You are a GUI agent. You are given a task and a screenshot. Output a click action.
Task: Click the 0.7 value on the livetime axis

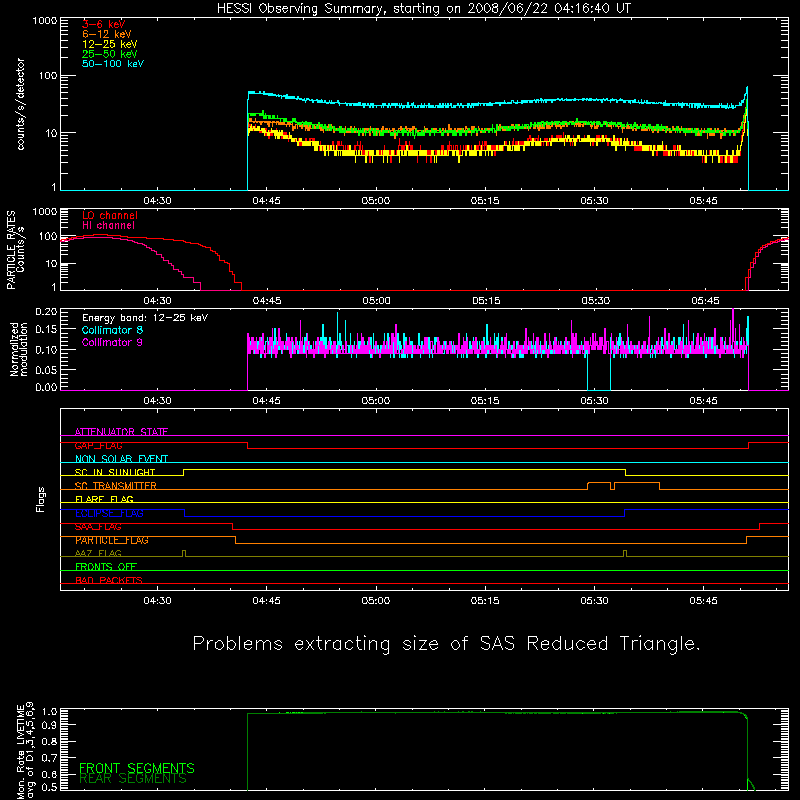[x=49, y=758]
